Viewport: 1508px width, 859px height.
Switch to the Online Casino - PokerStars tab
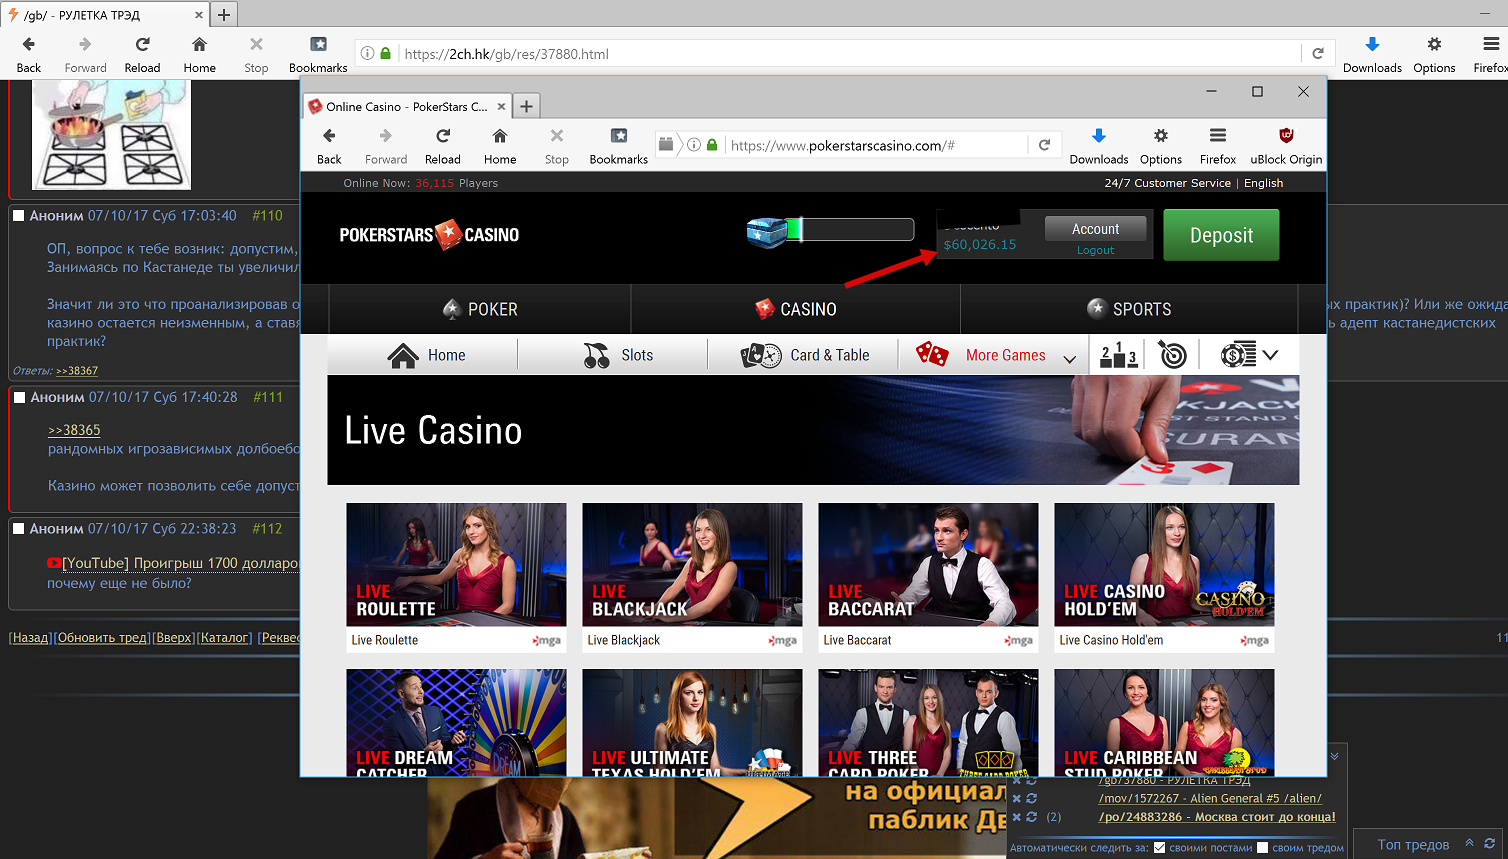[408, 106]
